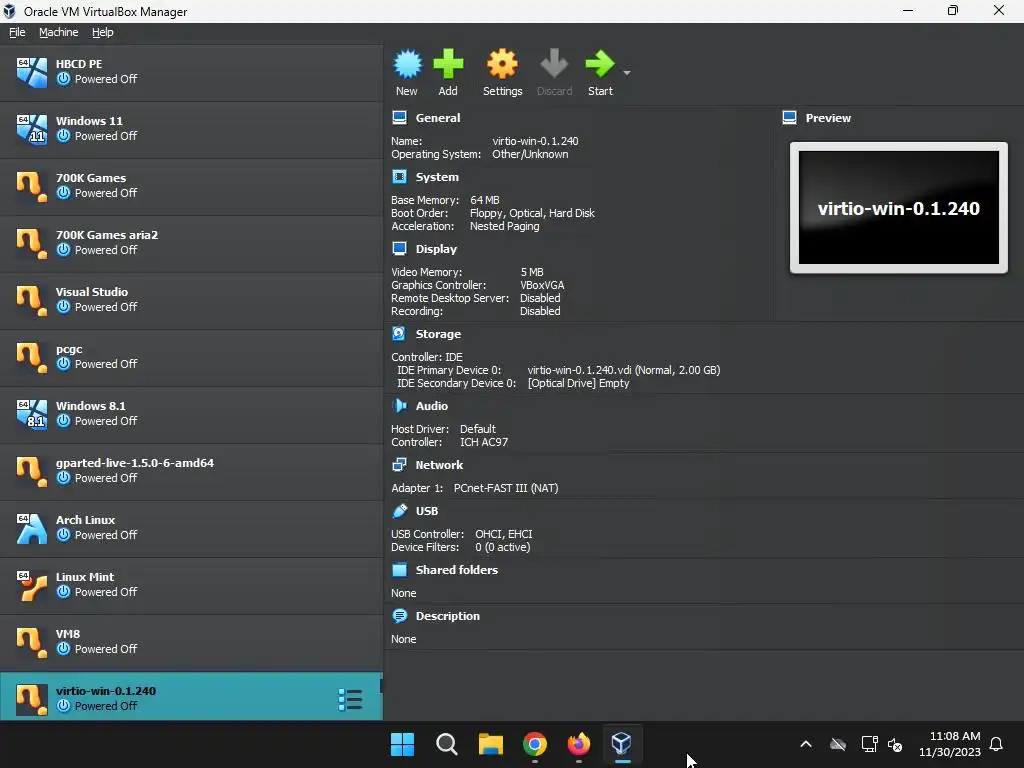
Task: Click the Description section icon
Action: (x=400, y=616)
